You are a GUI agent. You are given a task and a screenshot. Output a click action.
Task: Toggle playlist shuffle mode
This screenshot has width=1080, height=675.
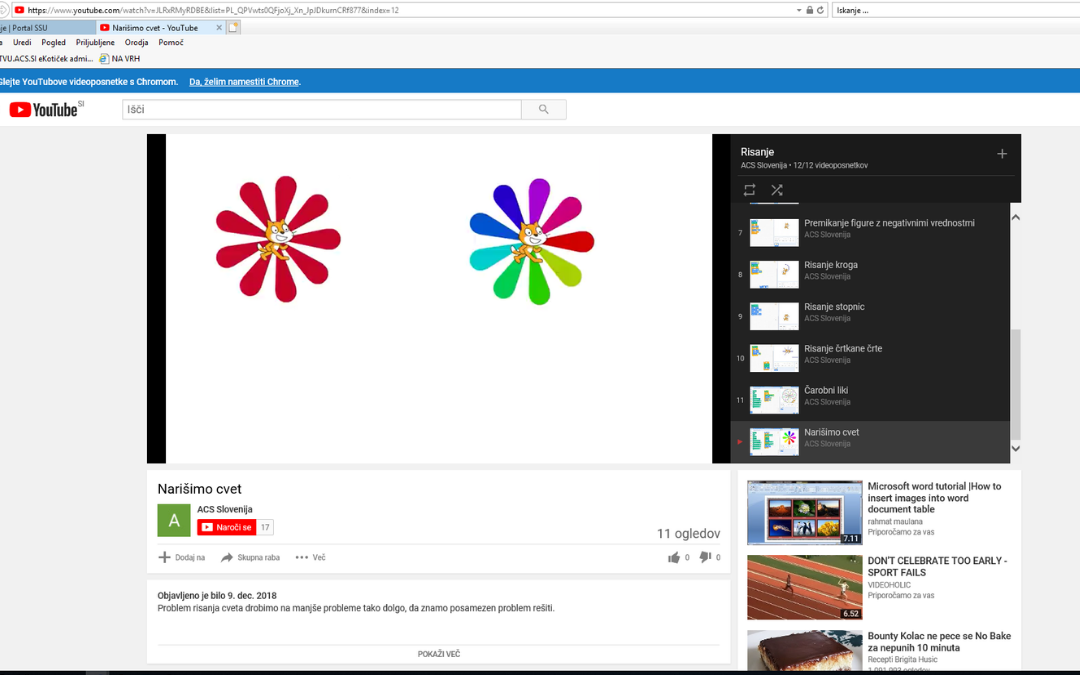pos(777,190)
